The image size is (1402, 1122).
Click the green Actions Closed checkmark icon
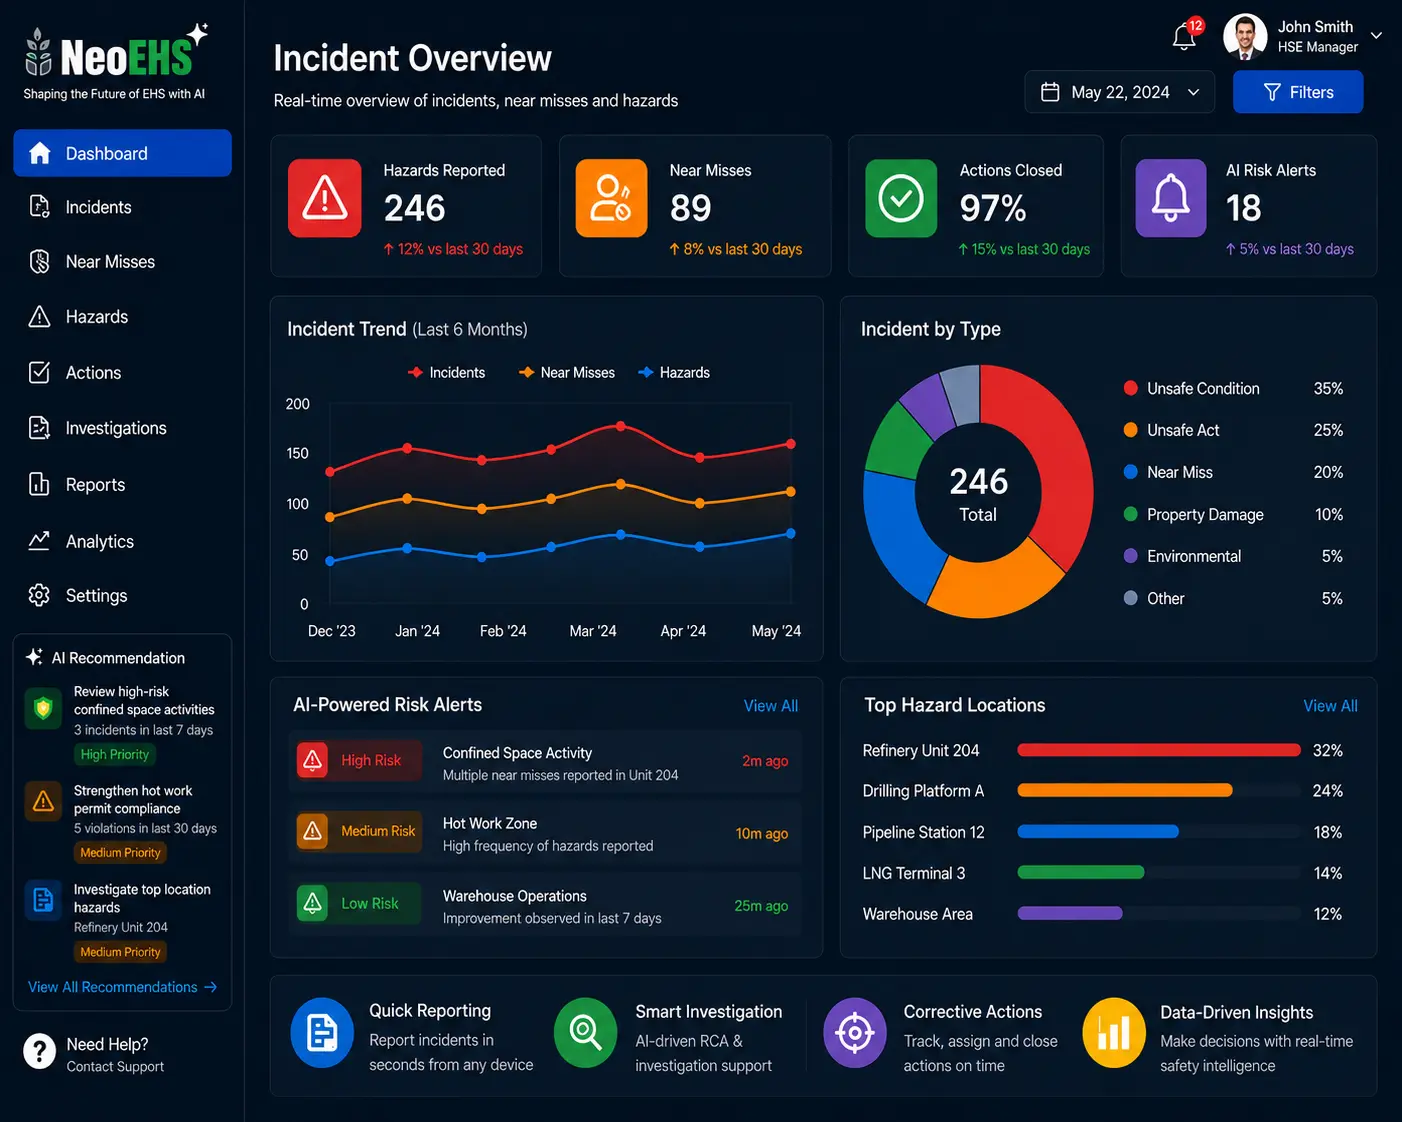[901, 198]
